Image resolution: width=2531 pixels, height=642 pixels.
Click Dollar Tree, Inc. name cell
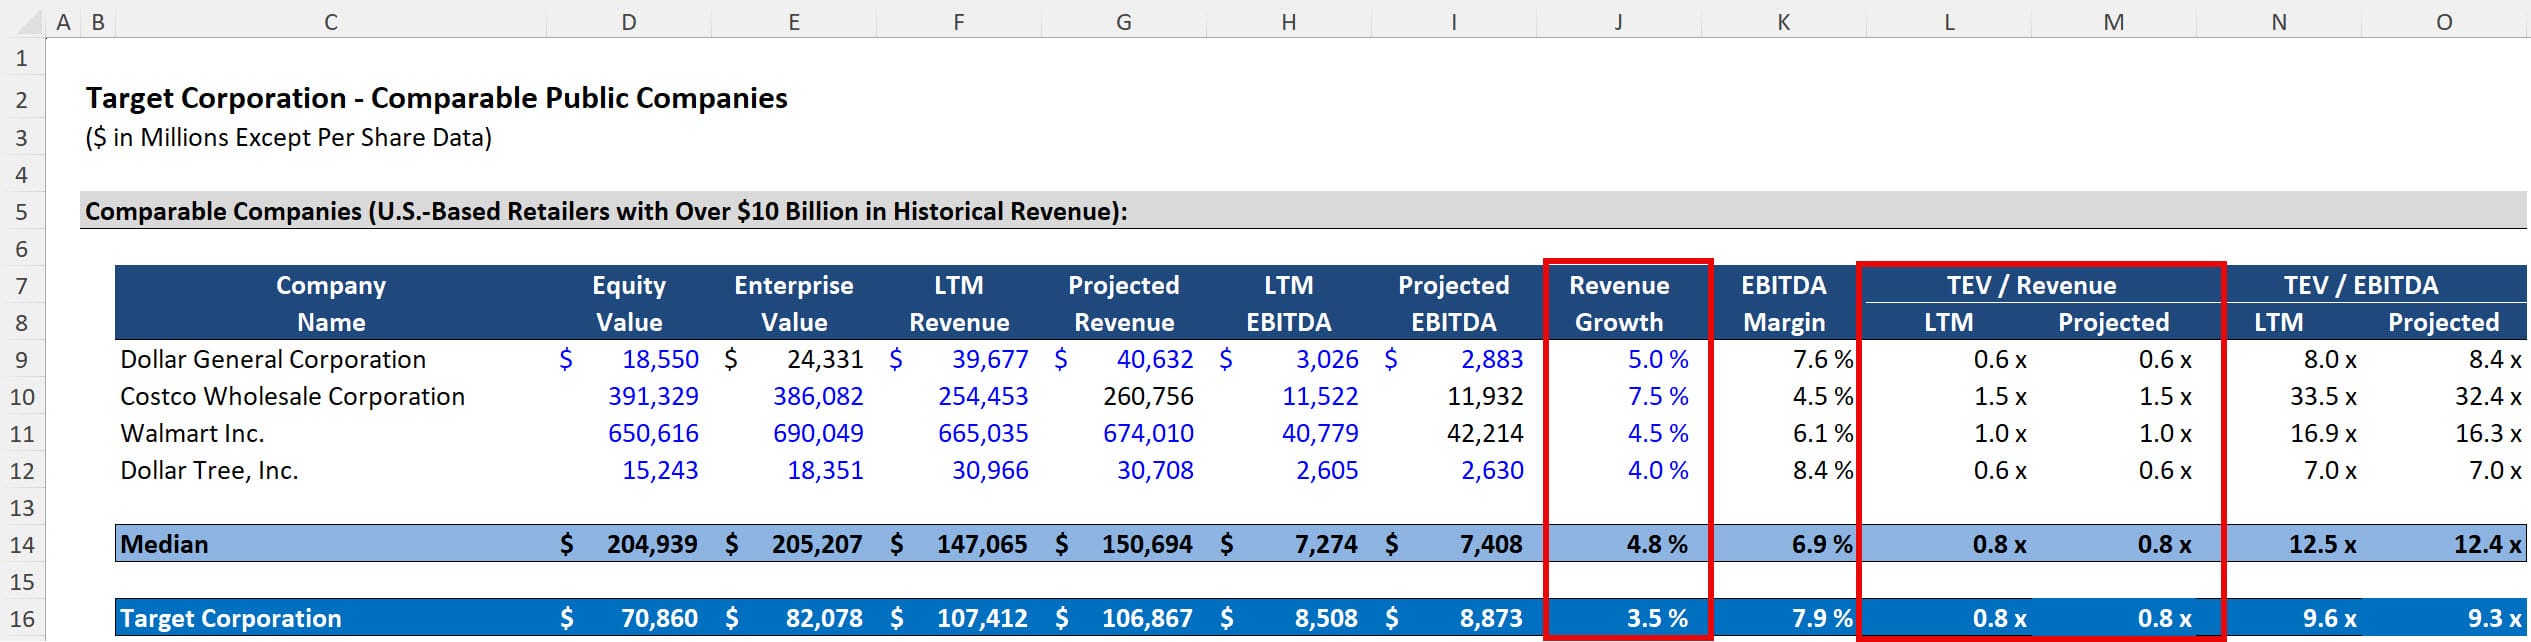tap(209, 471)
